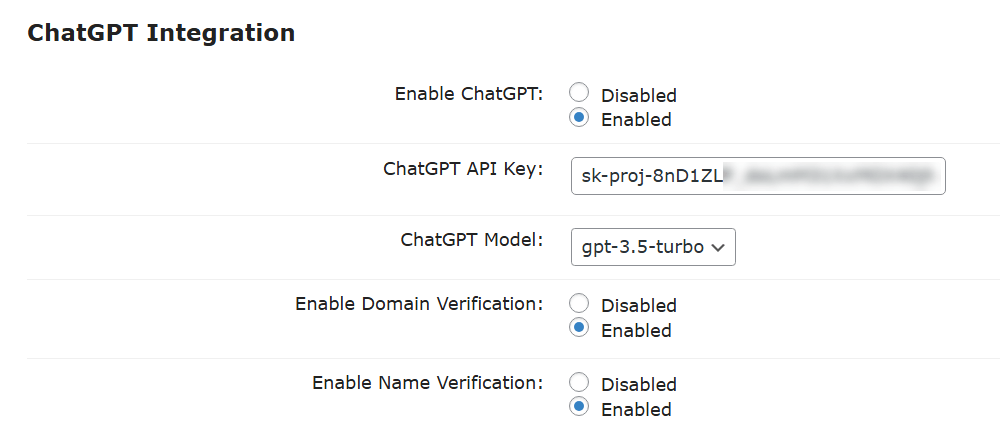This screenshot has height=440, width=1000.
Task: Click "Disabled" text beside Domain Verification option
Action: pos(638,306)
